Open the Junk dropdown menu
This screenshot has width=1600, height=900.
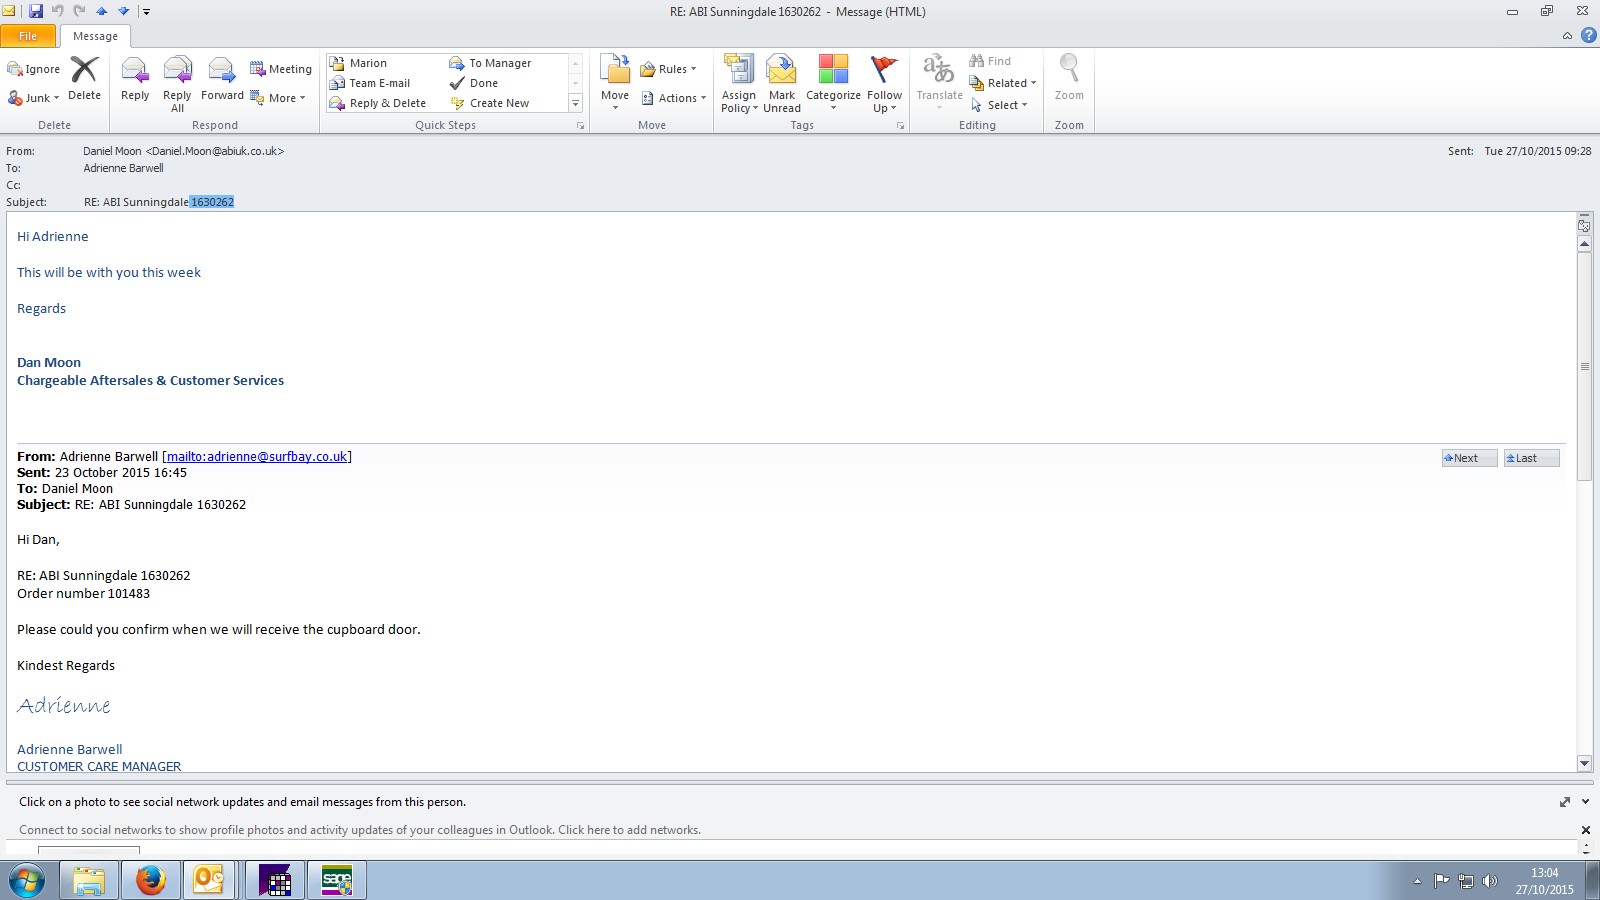(x=34, y=98)
